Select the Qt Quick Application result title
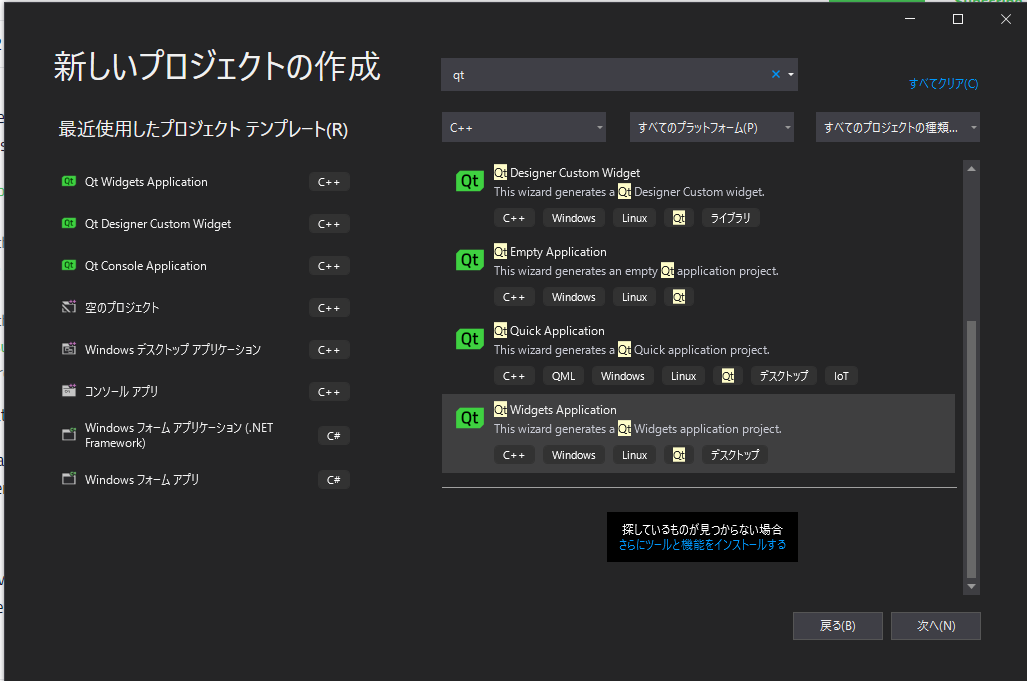Viewport: 1027px width, 681px height. click(549, 331)
